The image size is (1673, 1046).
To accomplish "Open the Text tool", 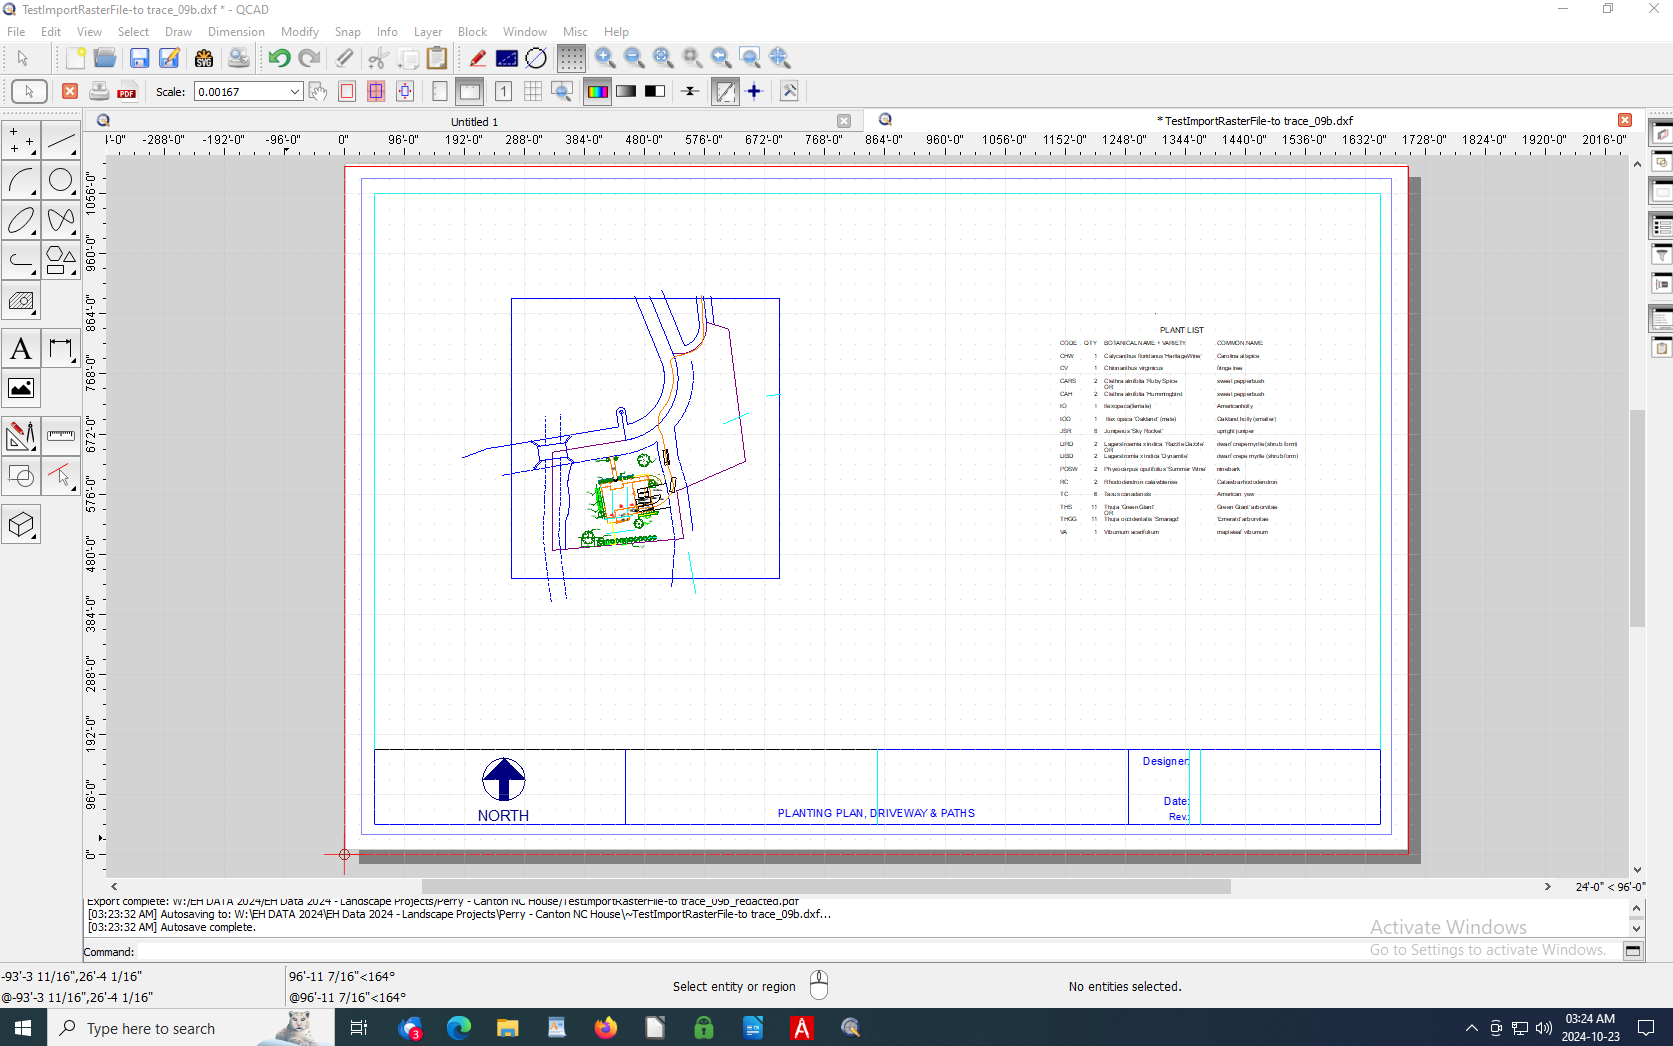I will click(21, 349).
